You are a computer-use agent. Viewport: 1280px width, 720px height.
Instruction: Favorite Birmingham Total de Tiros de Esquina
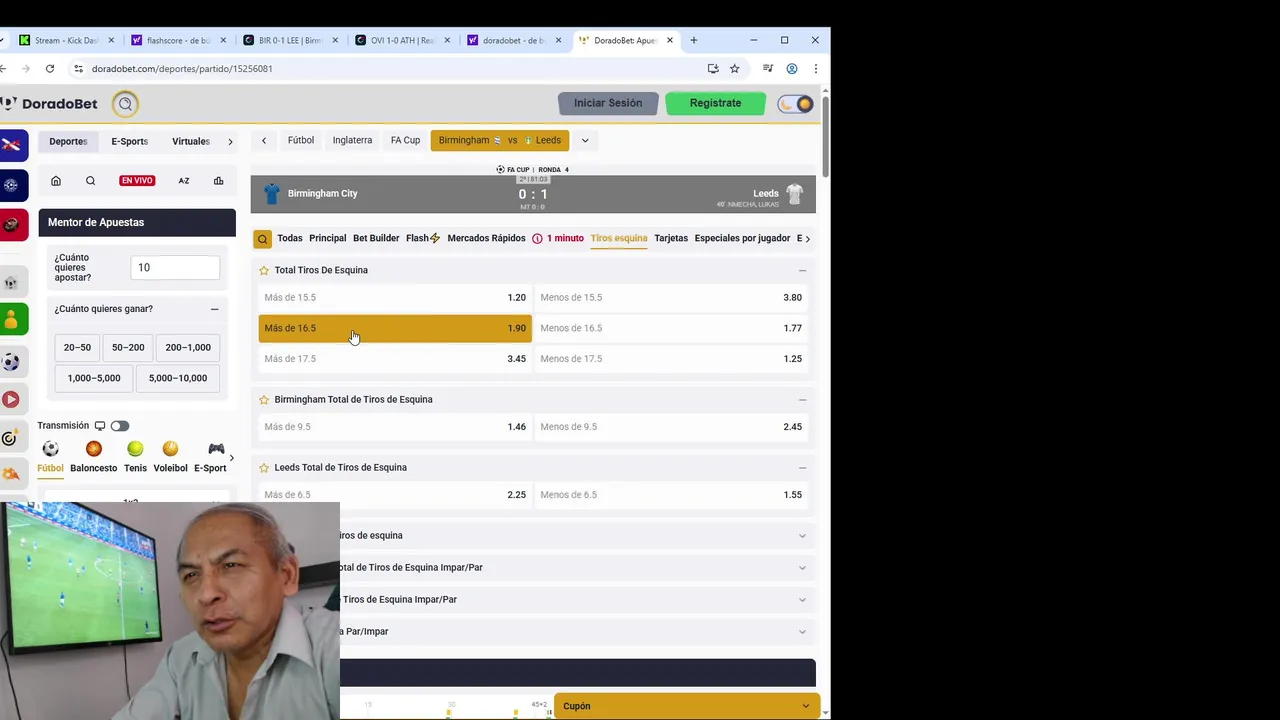pos(264,399)
